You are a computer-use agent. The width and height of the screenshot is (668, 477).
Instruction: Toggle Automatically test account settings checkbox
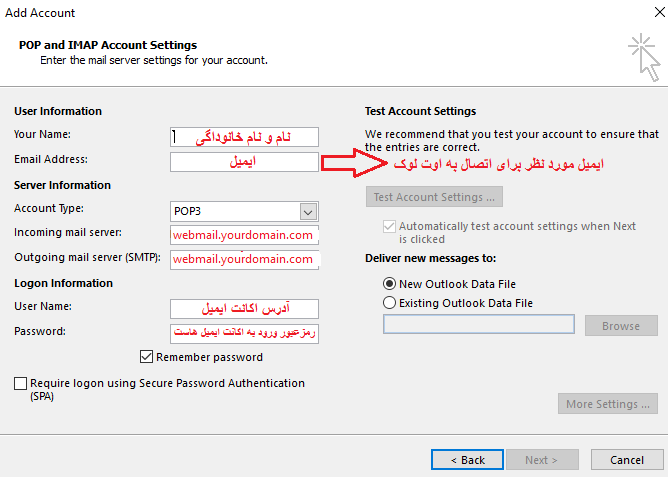[x=390, y=227]
